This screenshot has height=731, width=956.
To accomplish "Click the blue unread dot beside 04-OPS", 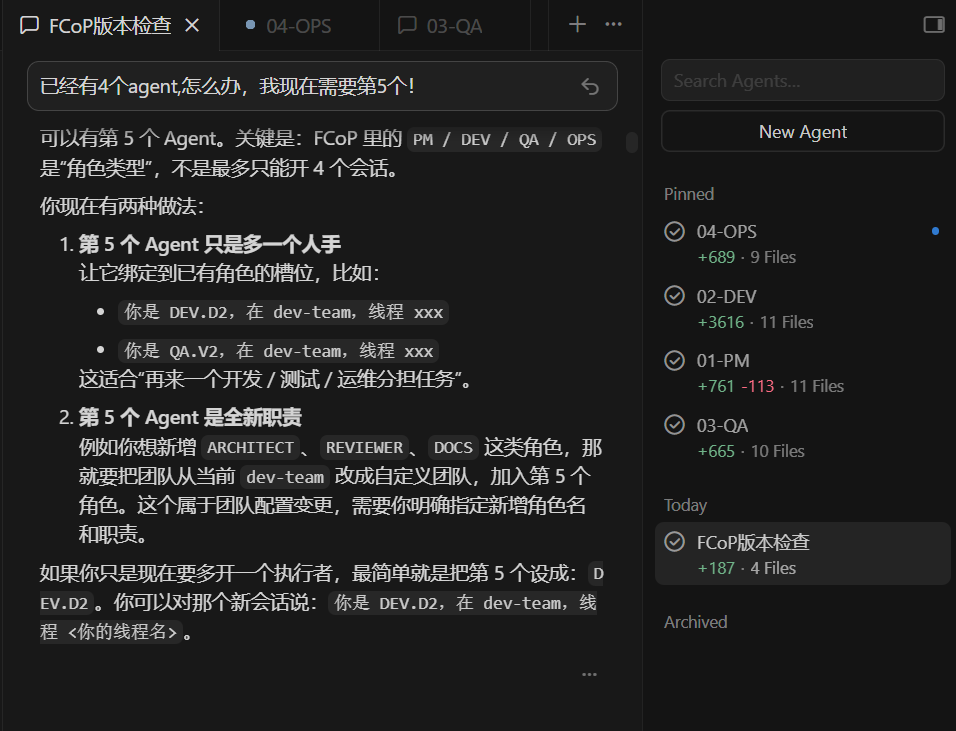I will click(935, 231).
